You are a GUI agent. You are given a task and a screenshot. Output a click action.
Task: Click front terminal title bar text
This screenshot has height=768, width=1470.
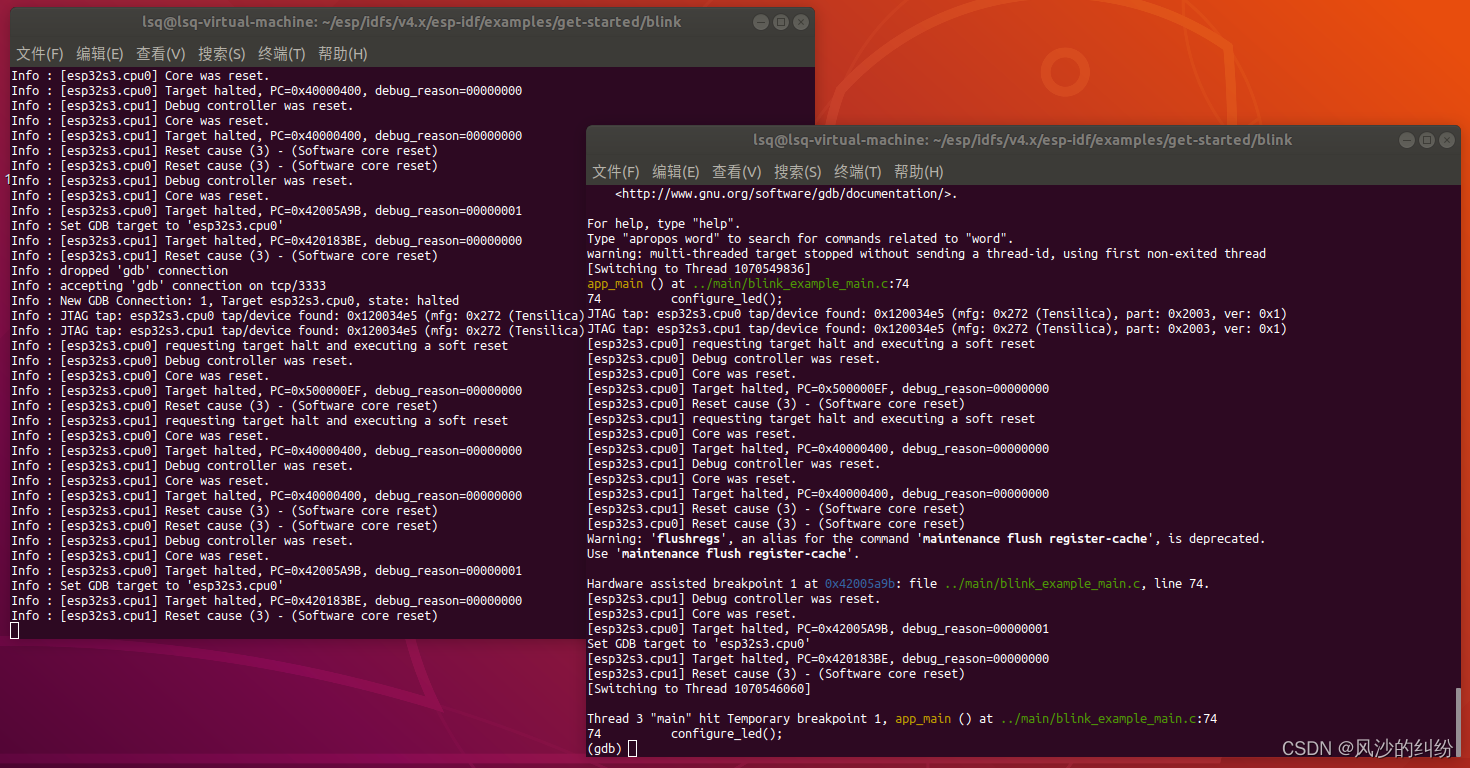[1023, 140]
